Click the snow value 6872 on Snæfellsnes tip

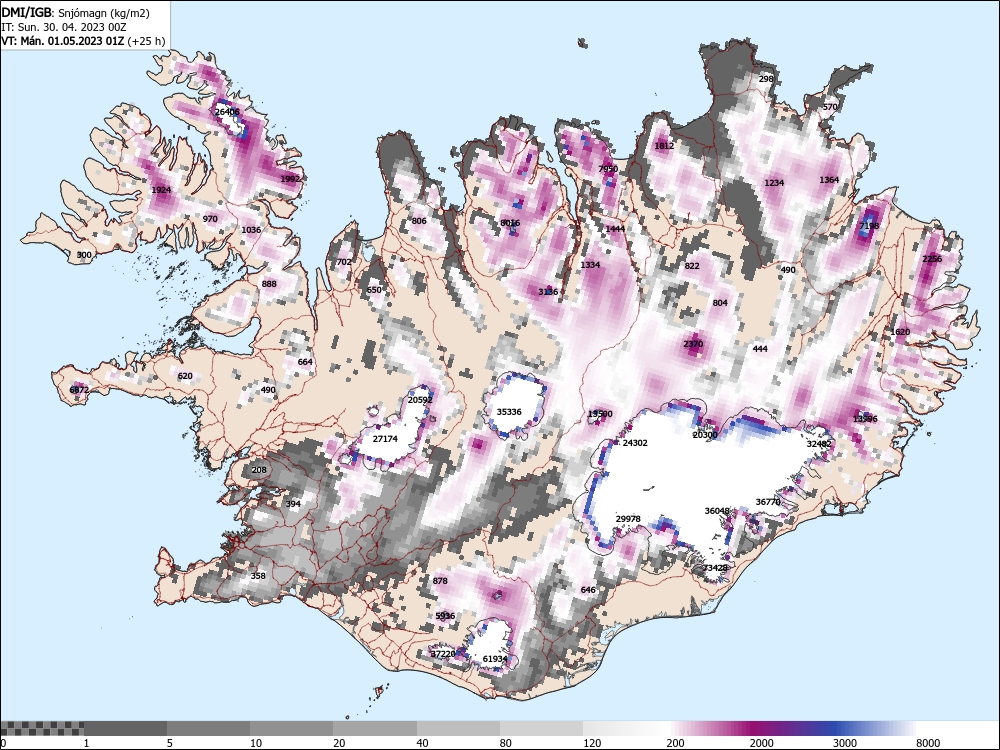coord(79,390)
